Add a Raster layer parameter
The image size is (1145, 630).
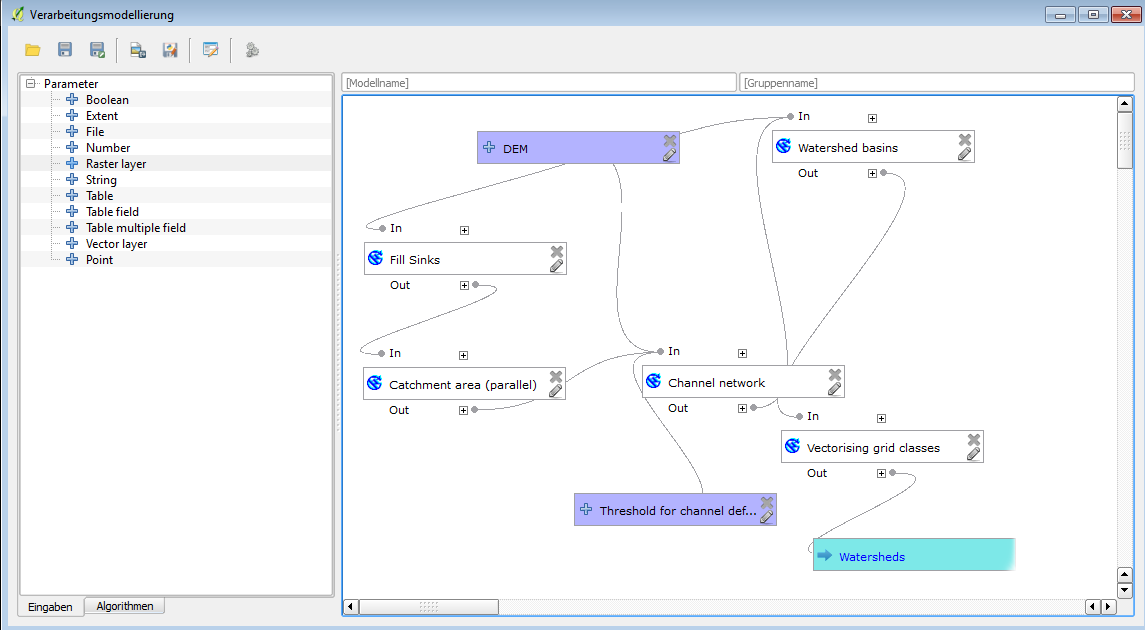point(116,164)
